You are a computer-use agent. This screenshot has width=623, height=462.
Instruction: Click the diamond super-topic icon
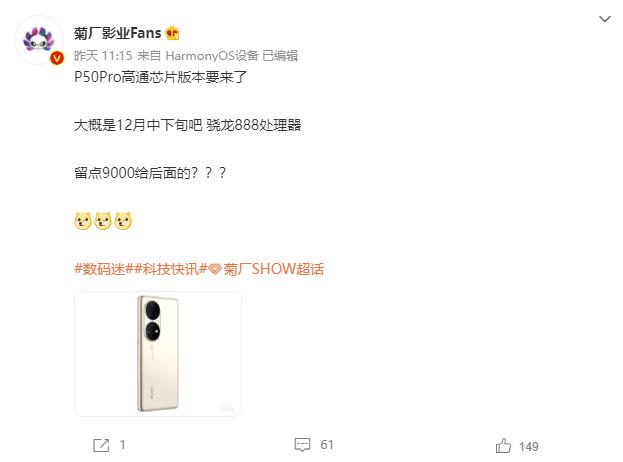pos(215,270)
